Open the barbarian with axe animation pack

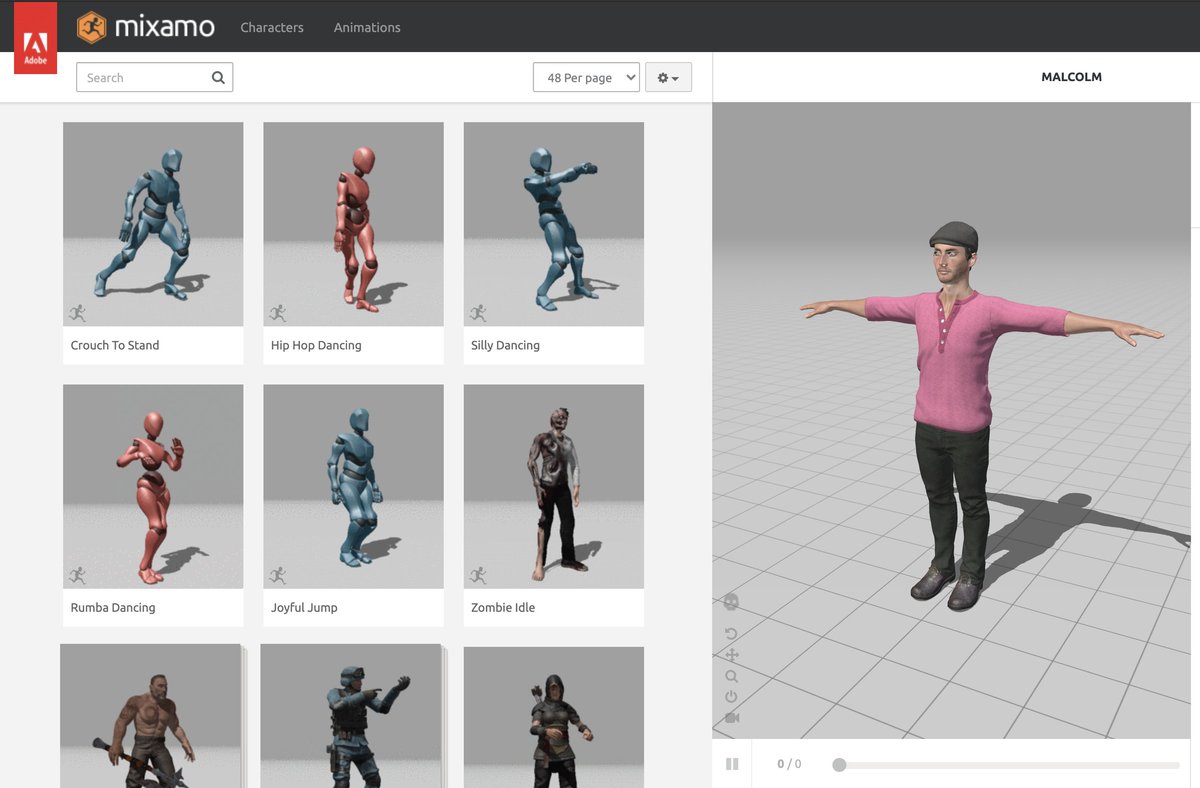[x=153, y=716]
